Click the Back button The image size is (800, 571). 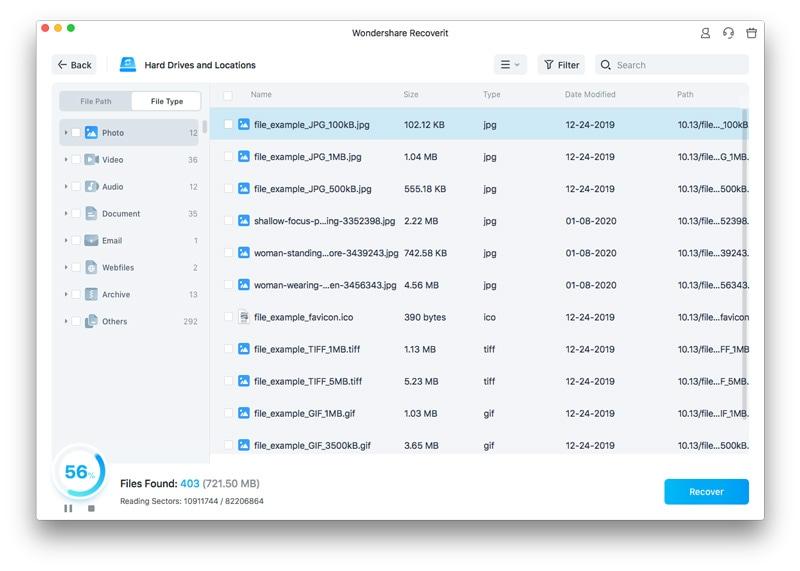click(x=74, y=65)
